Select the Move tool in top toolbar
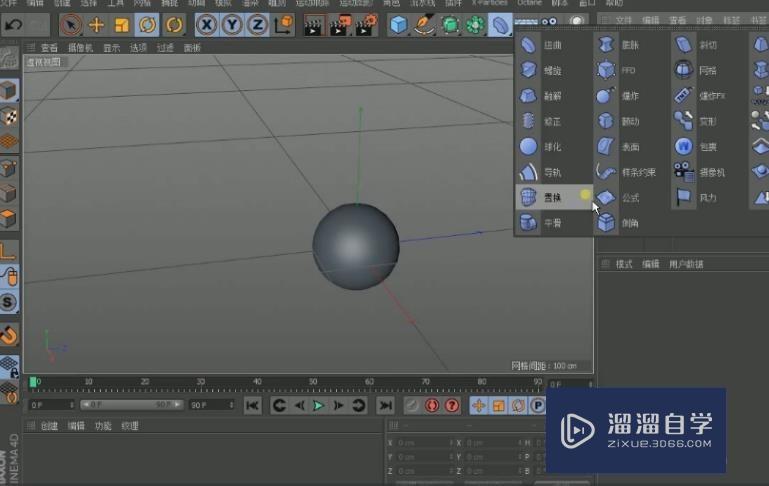Viewport: 769px width, 486px height. point(97,24)
